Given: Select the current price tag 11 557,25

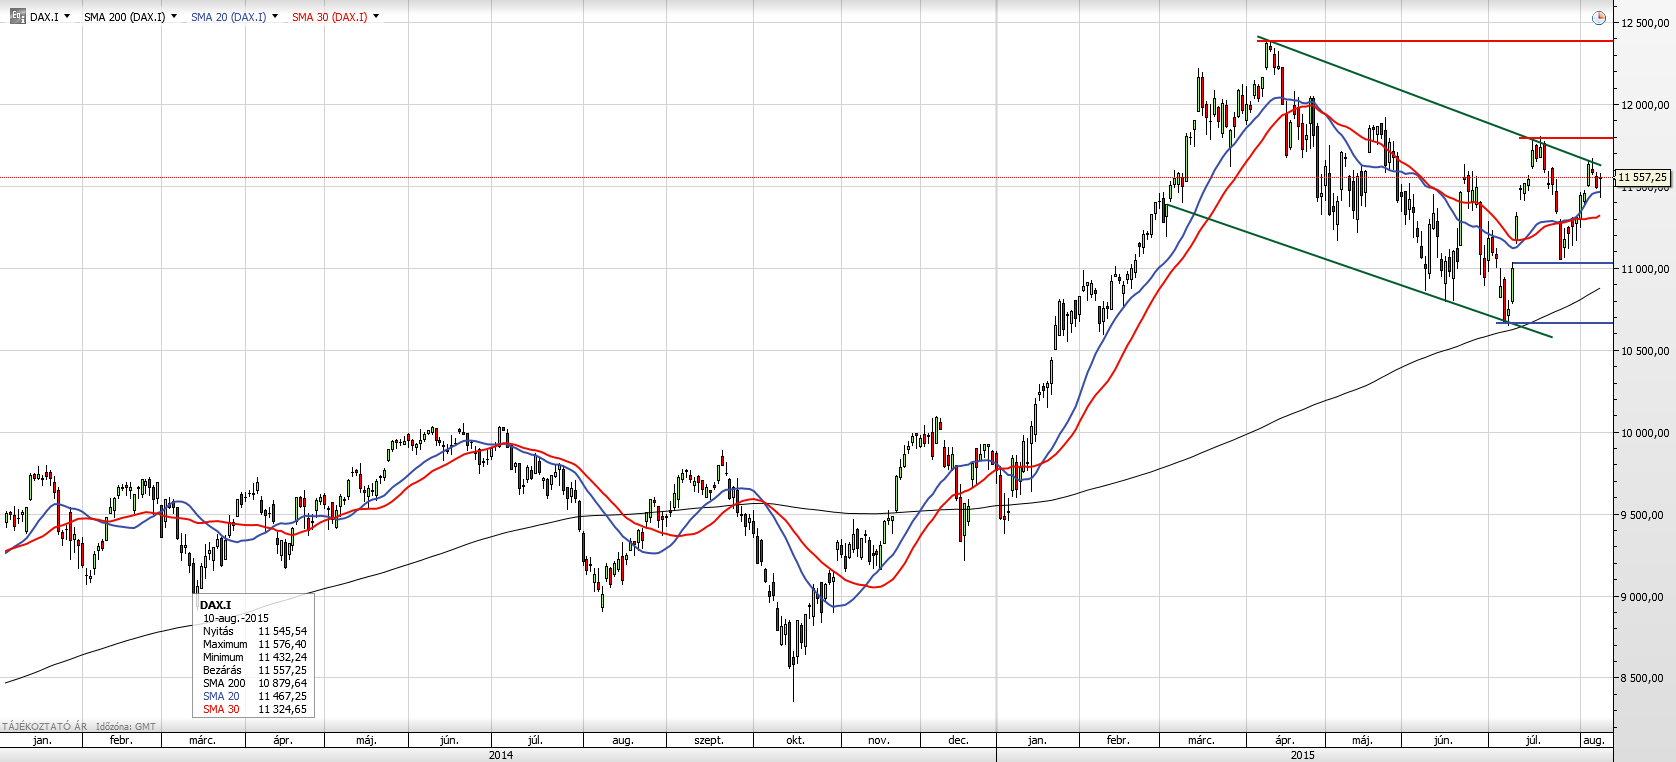Looking at the screenshot, I should click(x=1642, y=177).
